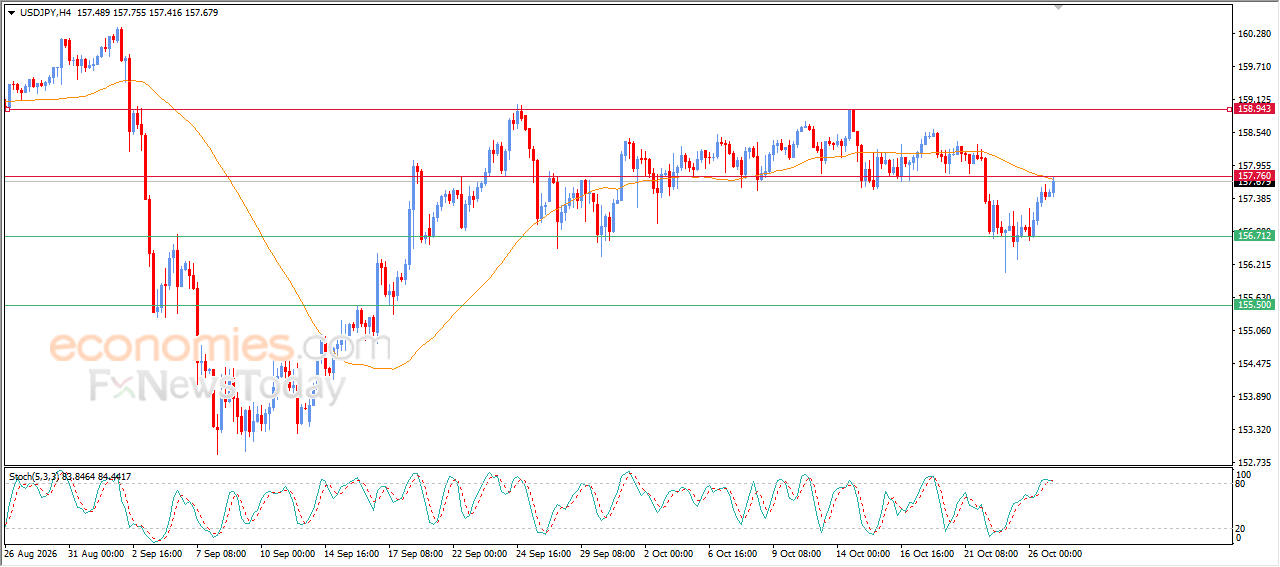The image size is (1280, 567).
Task: Click the 26 Oct 00:00 time label
Action: [1056, 553]
